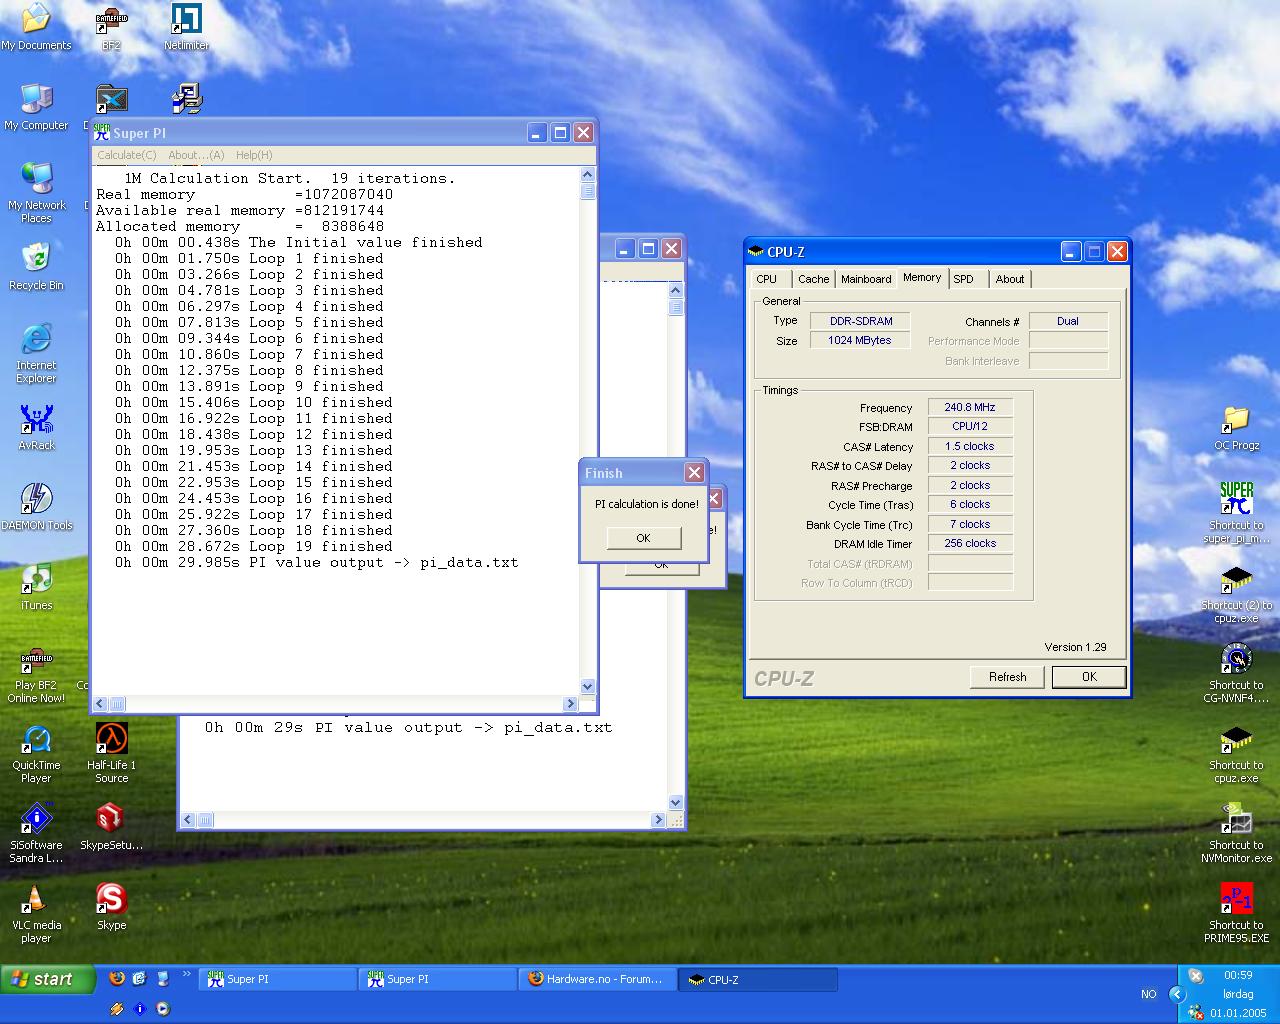
Task: Switch to the Hardware.no Forum taskbar button
Action: point(597,979)
